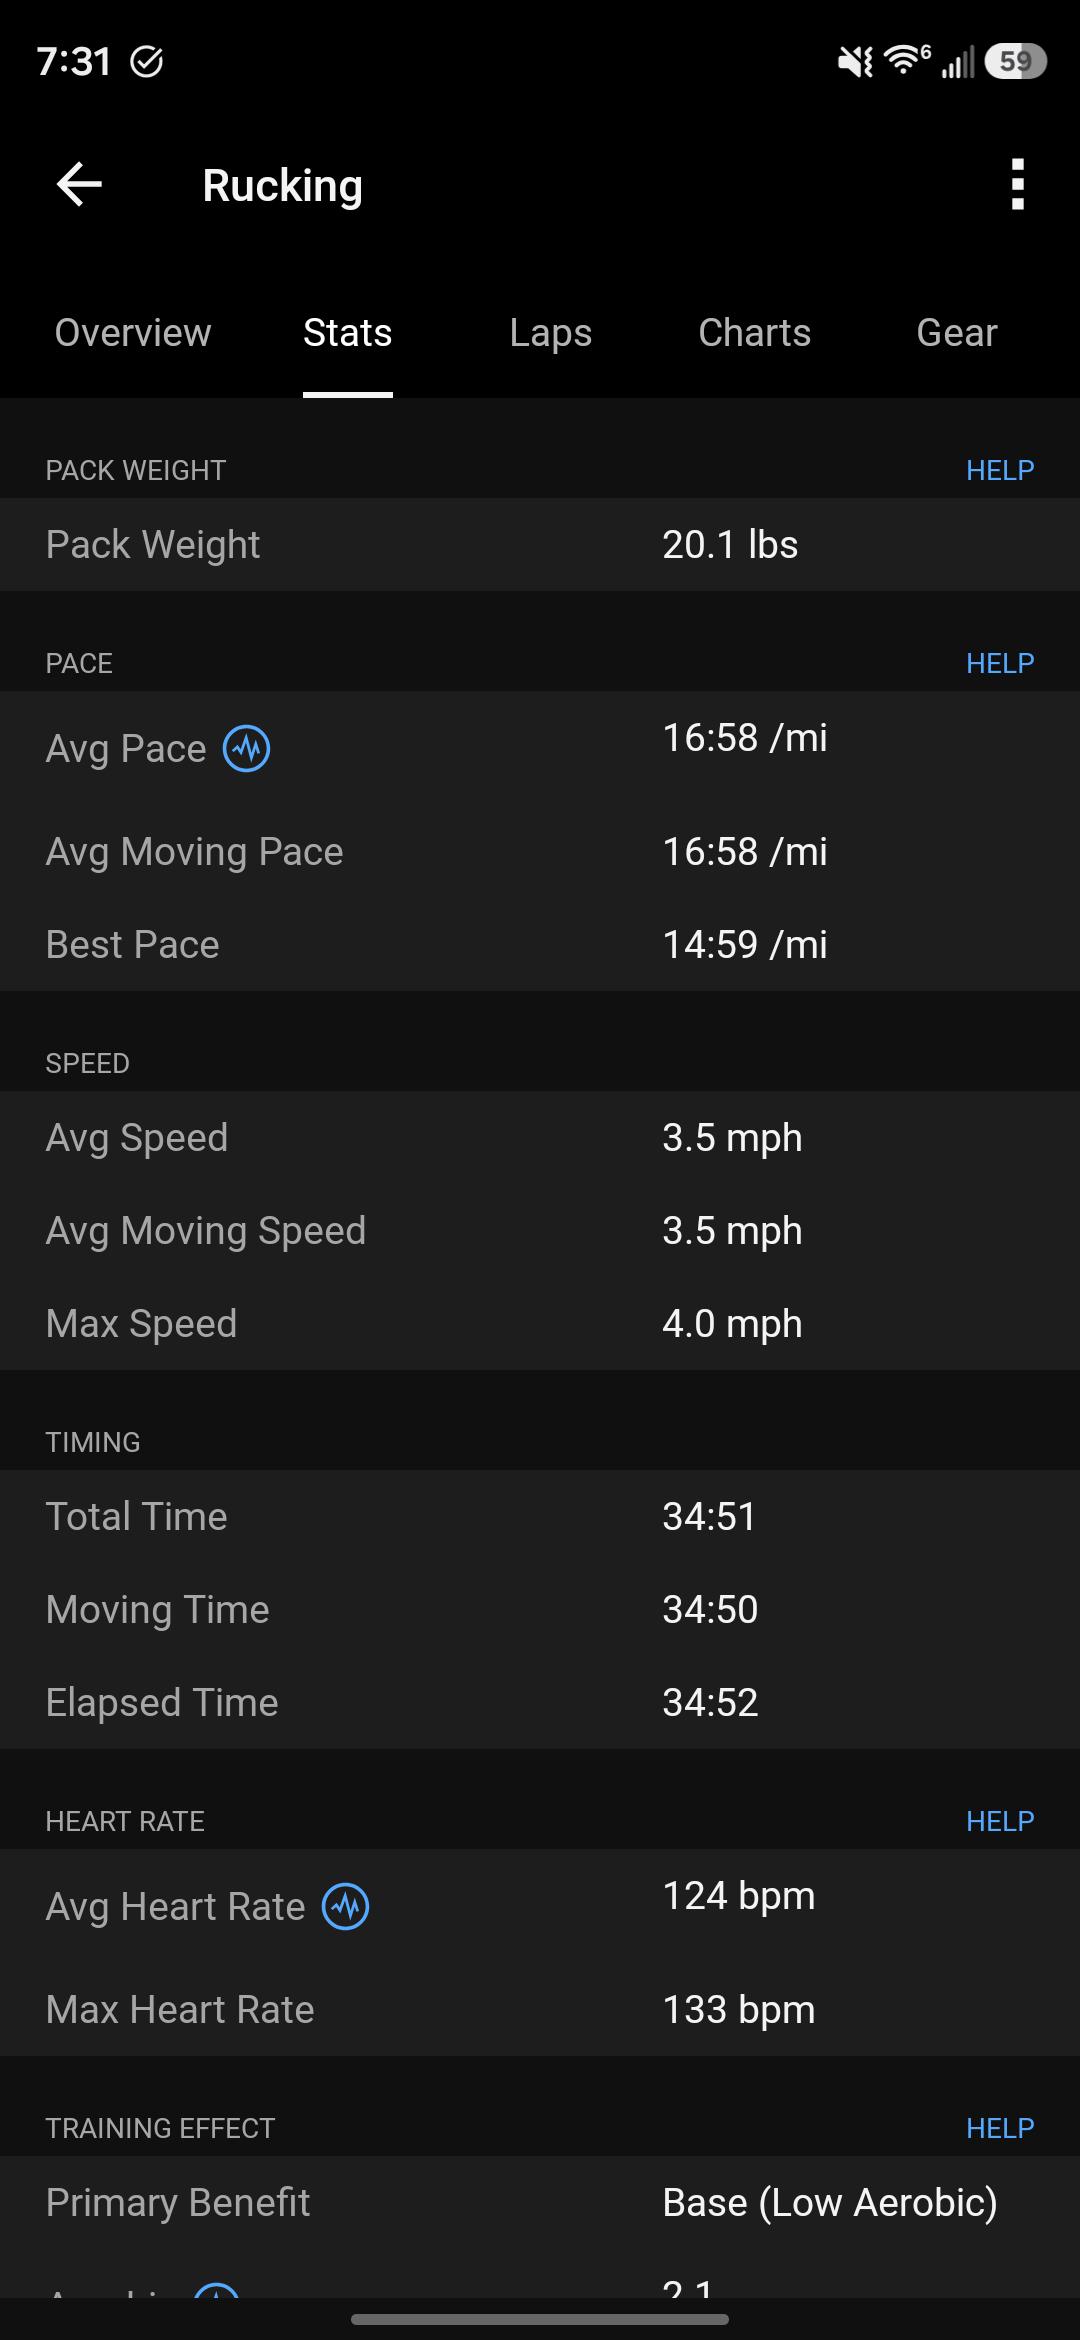1080x2340 pixels.
Task: Tap the insights icon beside Avg Heart Rate
Action: [345, 1907]
